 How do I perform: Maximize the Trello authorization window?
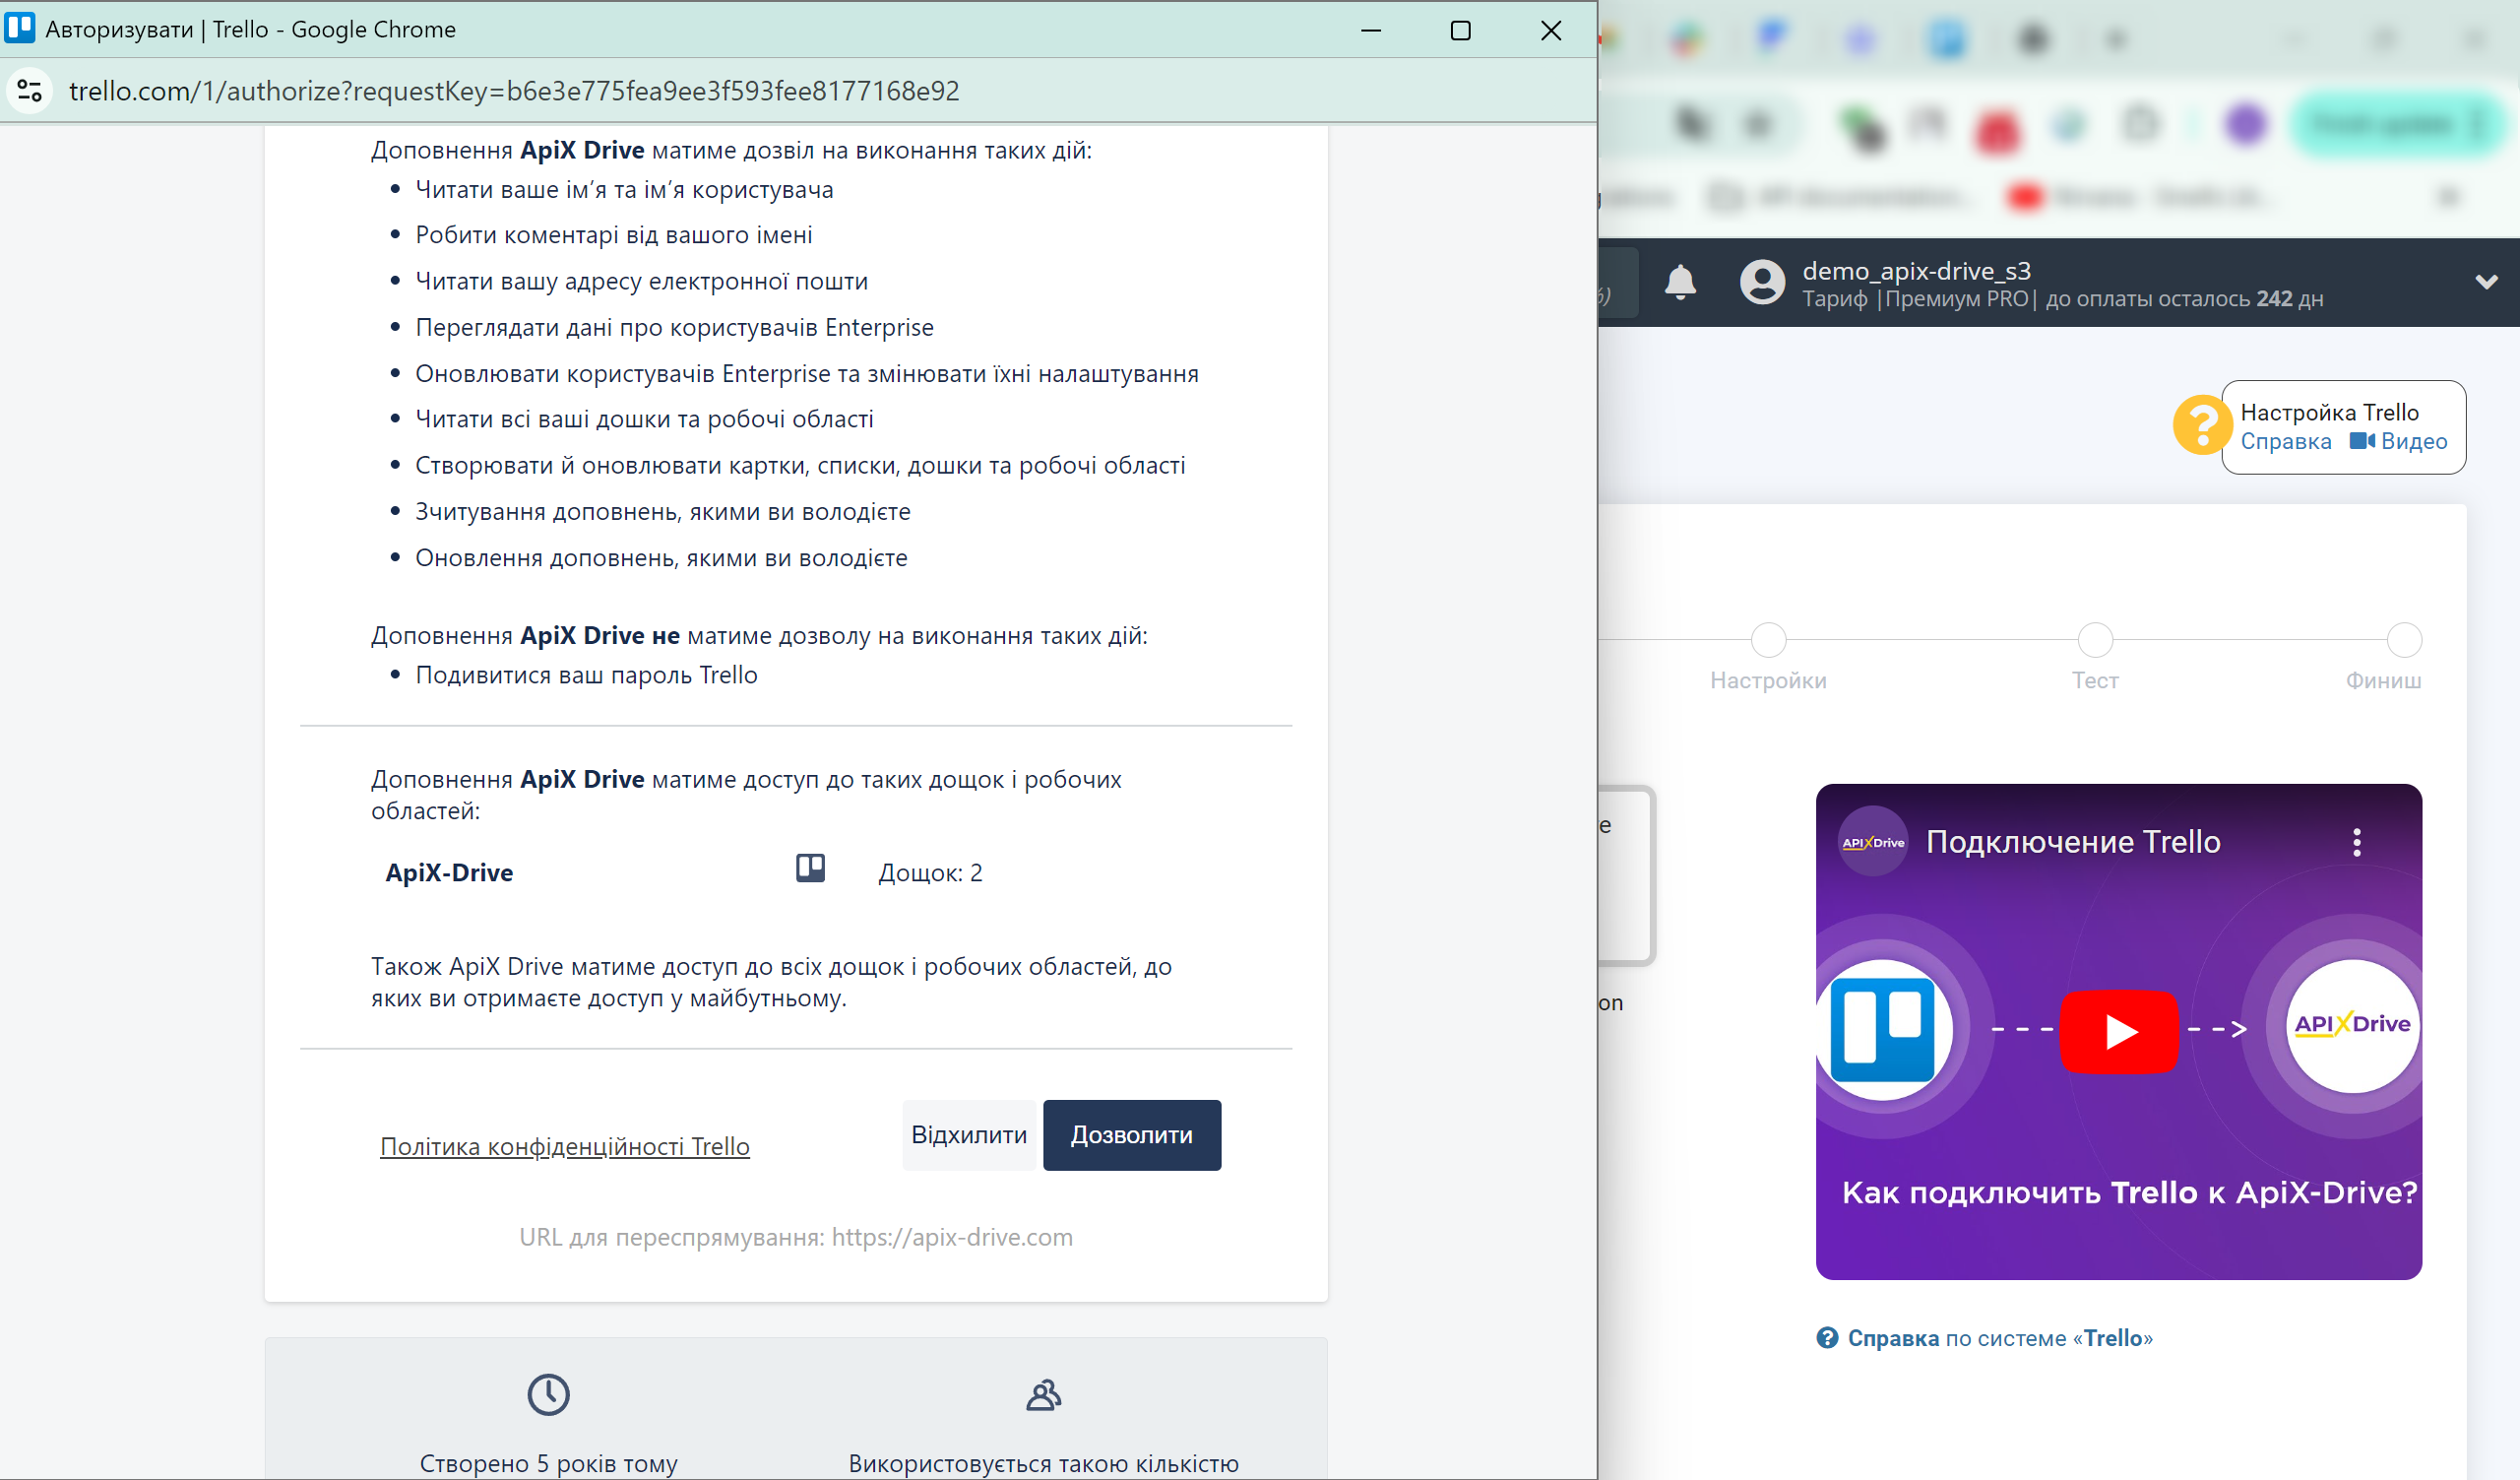click(1460, 30)
